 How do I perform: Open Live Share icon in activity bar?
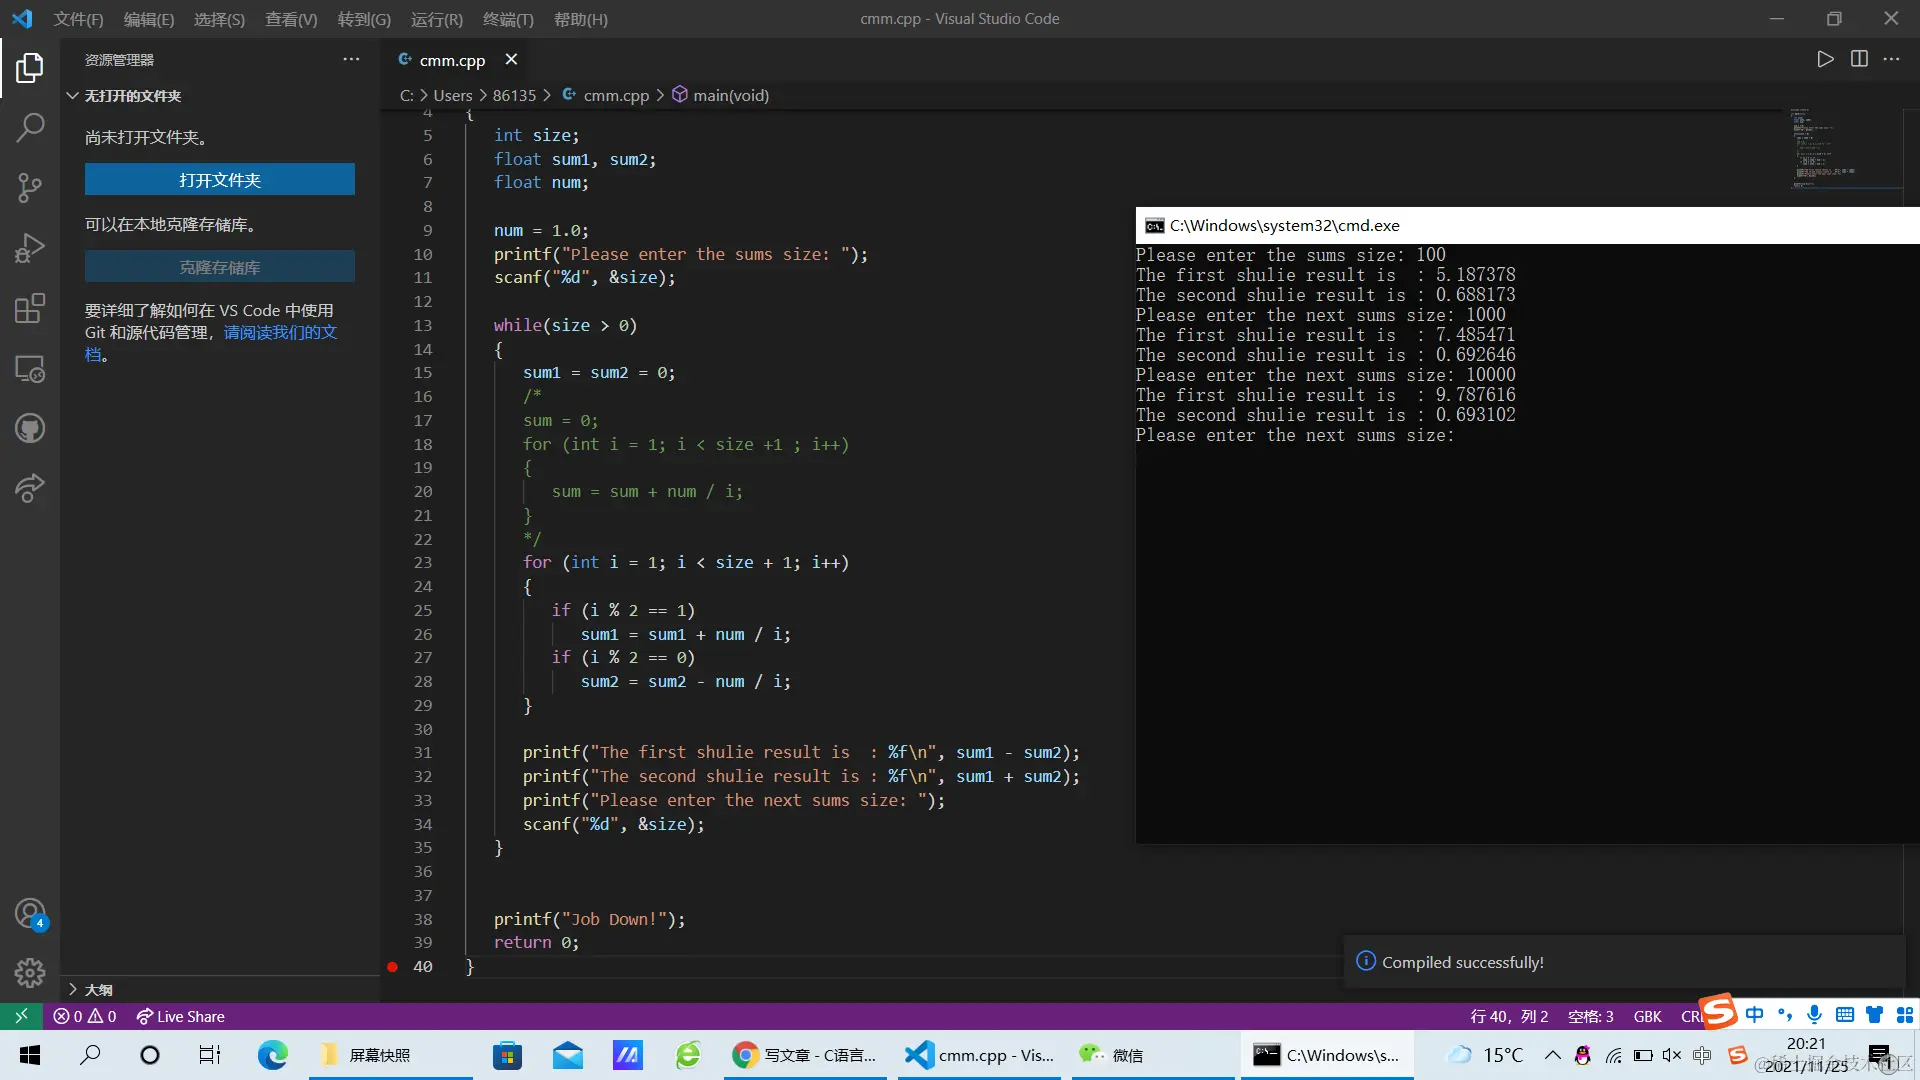[x=30, y=489]
